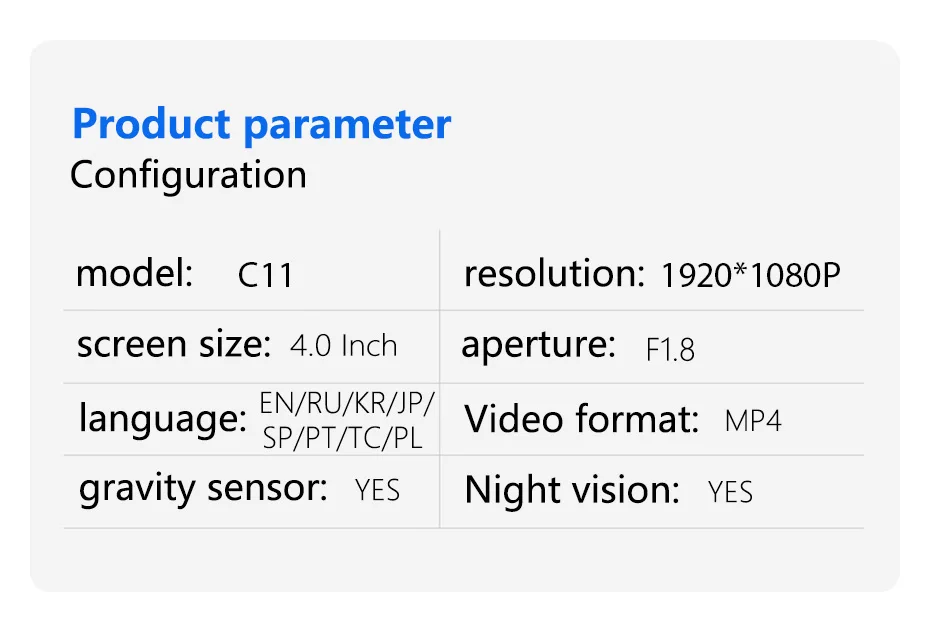This screenshot has height=620, width=930.
Task: Click the blue Product parameter heading
Action: 261,125
